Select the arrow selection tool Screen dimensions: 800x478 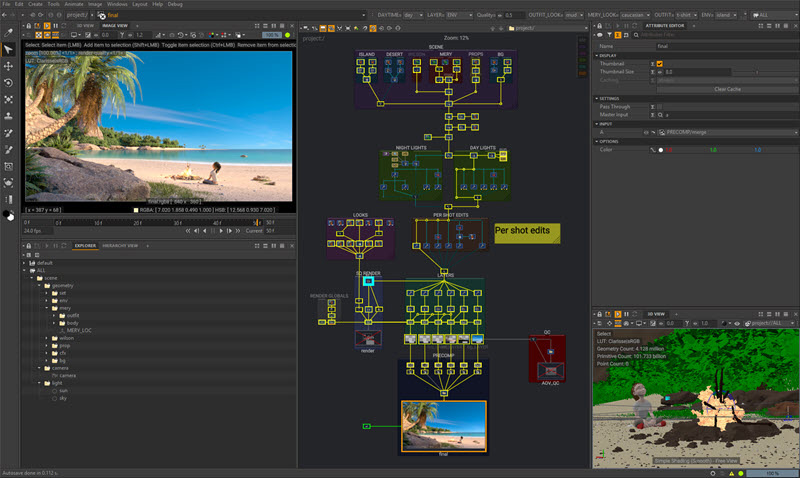tap(9, 48)
